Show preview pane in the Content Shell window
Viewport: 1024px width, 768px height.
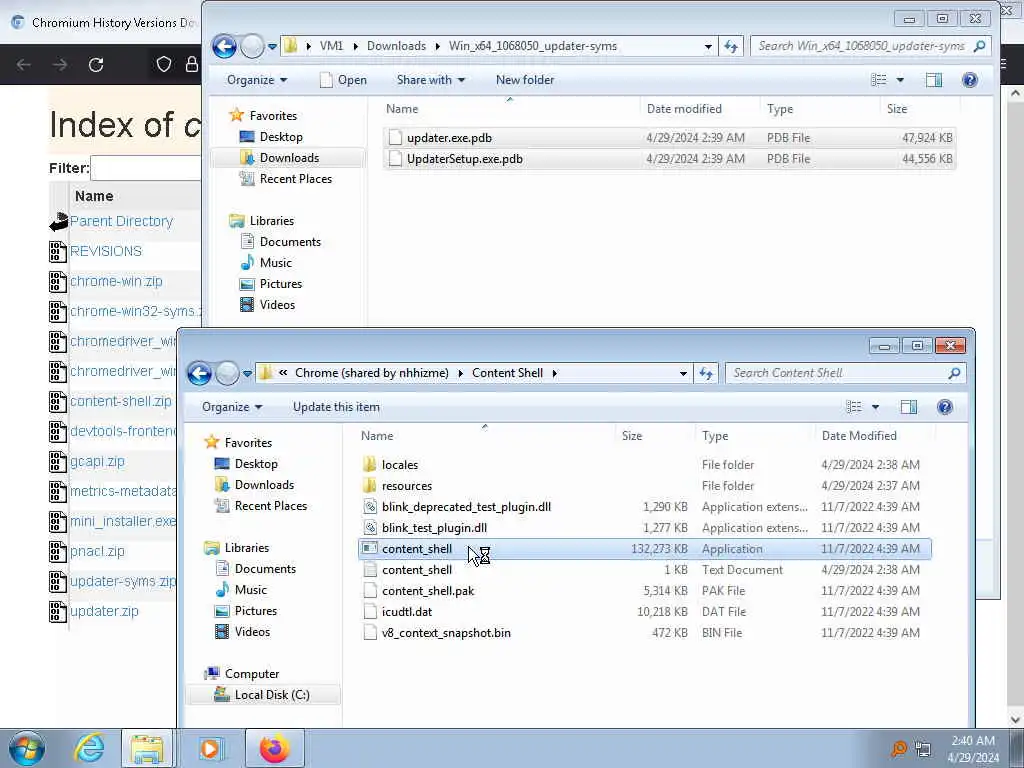point(908,407)
